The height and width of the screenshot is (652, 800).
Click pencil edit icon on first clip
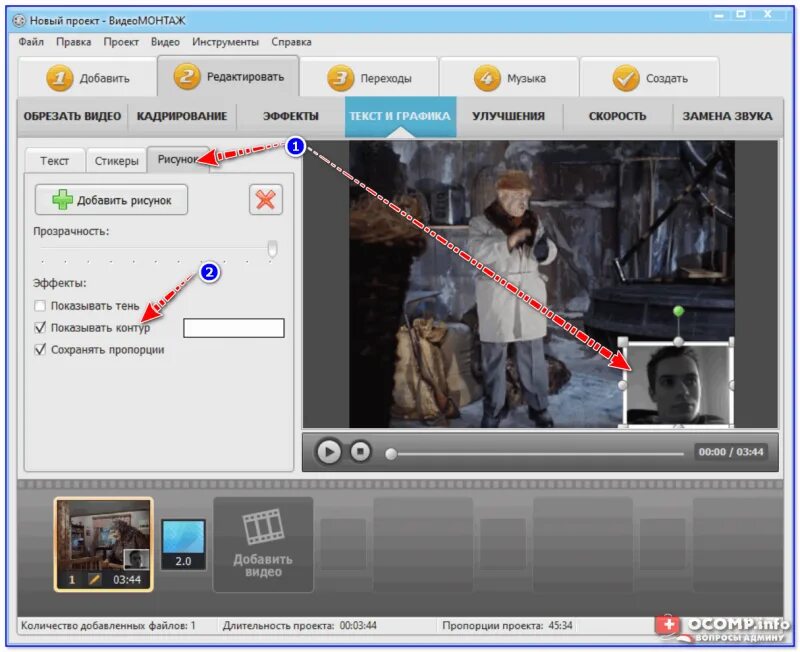pyautogui.click(x=94, y=579)
